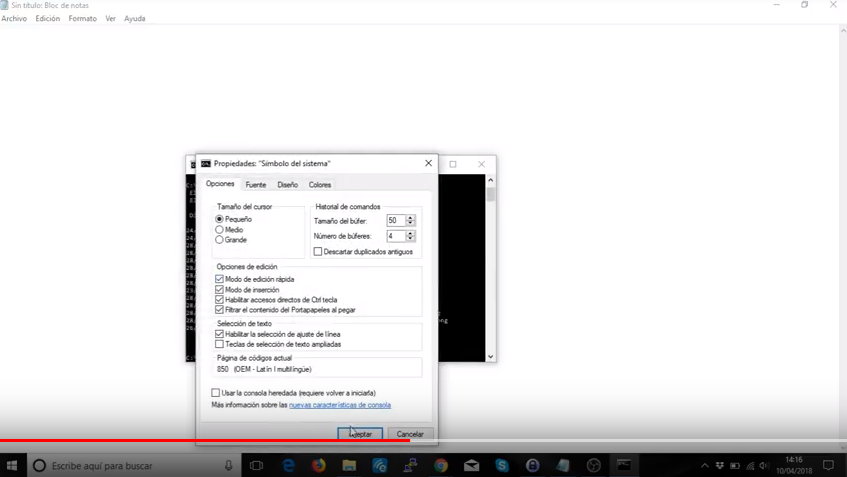Decrease Número de búferes with down arrow
The width and height of the screenshot is (847, 477).
tap(410, 239)
